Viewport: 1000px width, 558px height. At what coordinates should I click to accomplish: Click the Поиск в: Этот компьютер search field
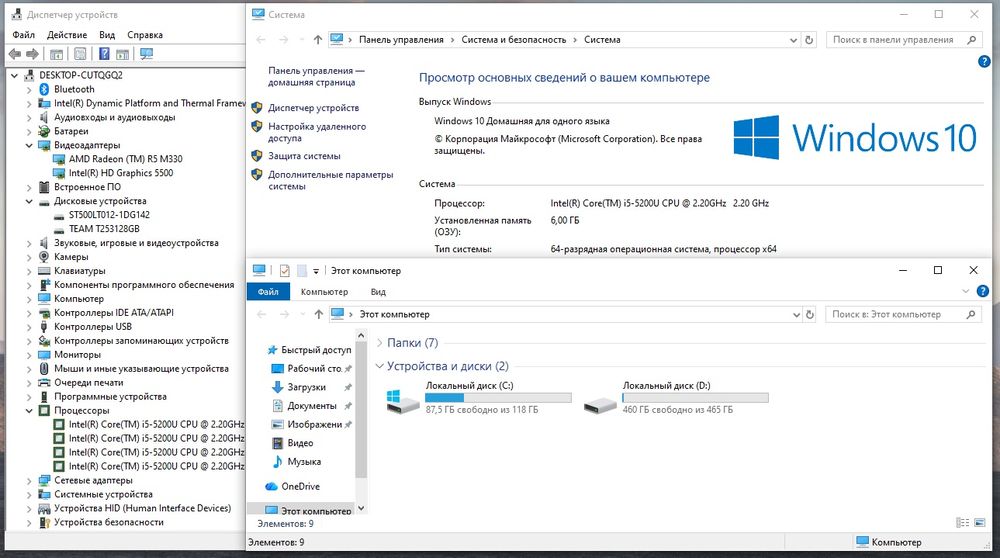click(903, 314)
